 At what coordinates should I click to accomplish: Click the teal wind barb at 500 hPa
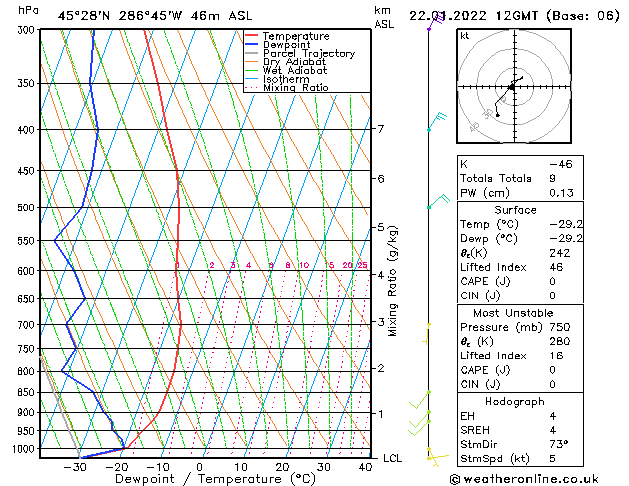(x=439, y=200)
